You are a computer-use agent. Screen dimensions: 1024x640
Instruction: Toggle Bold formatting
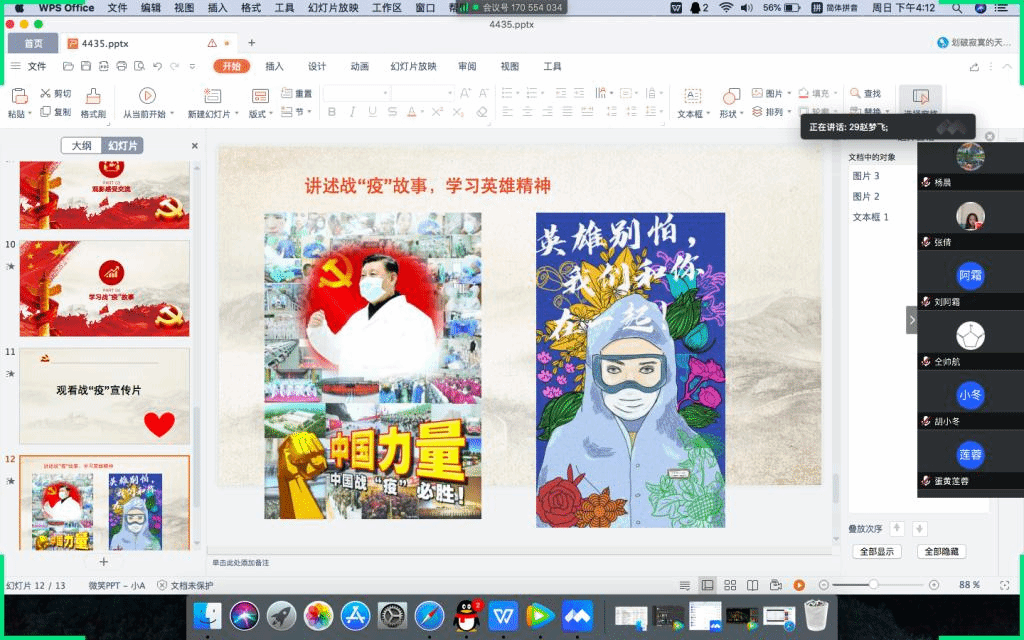click(332, 112)
